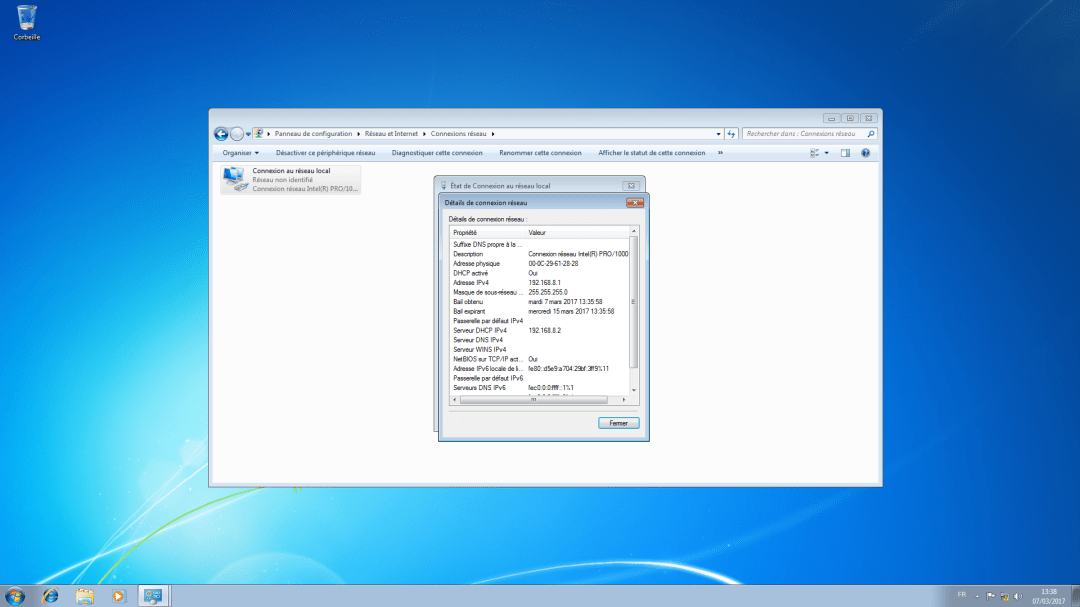Click the back navigation arrow
This screenshot has width=1080, height=607.
tap(221, 133)
